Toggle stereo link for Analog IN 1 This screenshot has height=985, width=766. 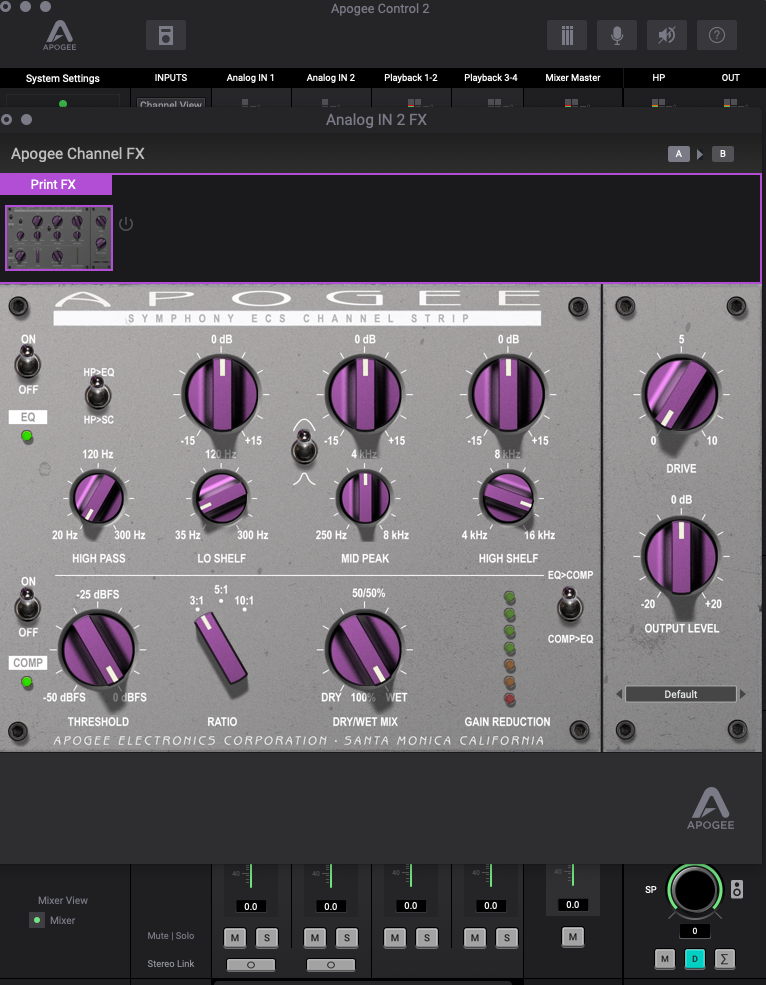pyautogui.click(x=251, y=964)
